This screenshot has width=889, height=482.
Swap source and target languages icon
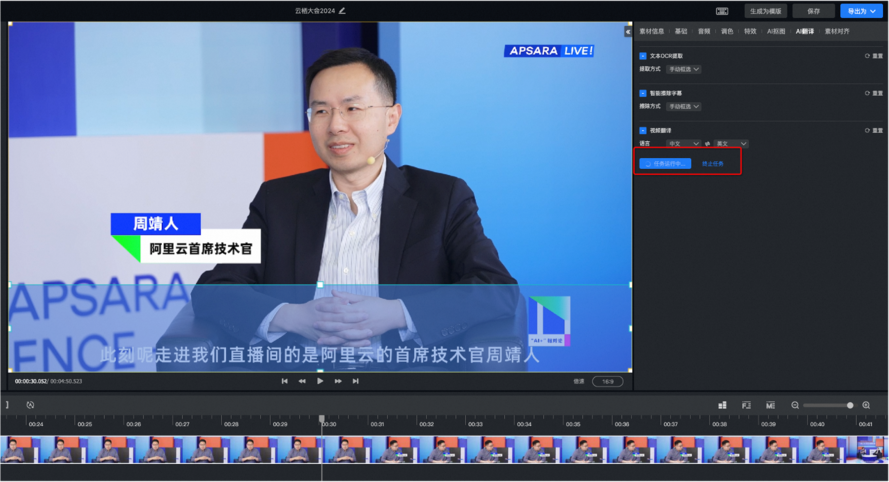[707, 144]
